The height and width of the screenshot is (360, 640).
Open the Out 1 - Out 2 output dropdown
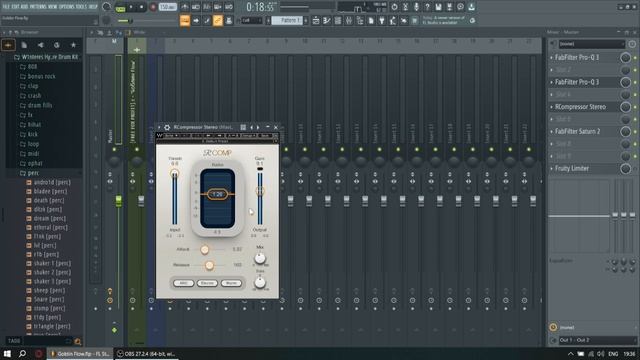pos(594,340)
